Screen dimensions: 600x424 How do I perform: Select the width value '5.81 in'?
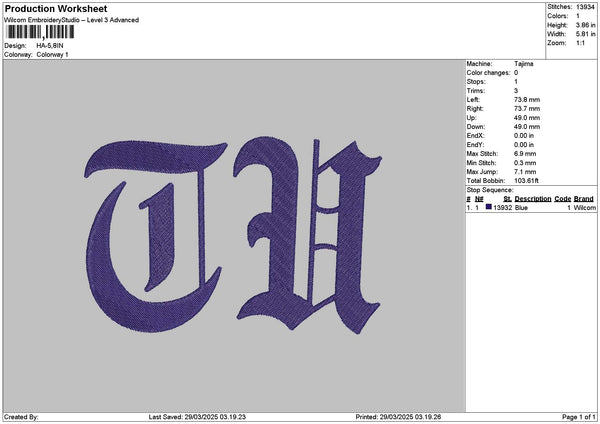[585, 34]
